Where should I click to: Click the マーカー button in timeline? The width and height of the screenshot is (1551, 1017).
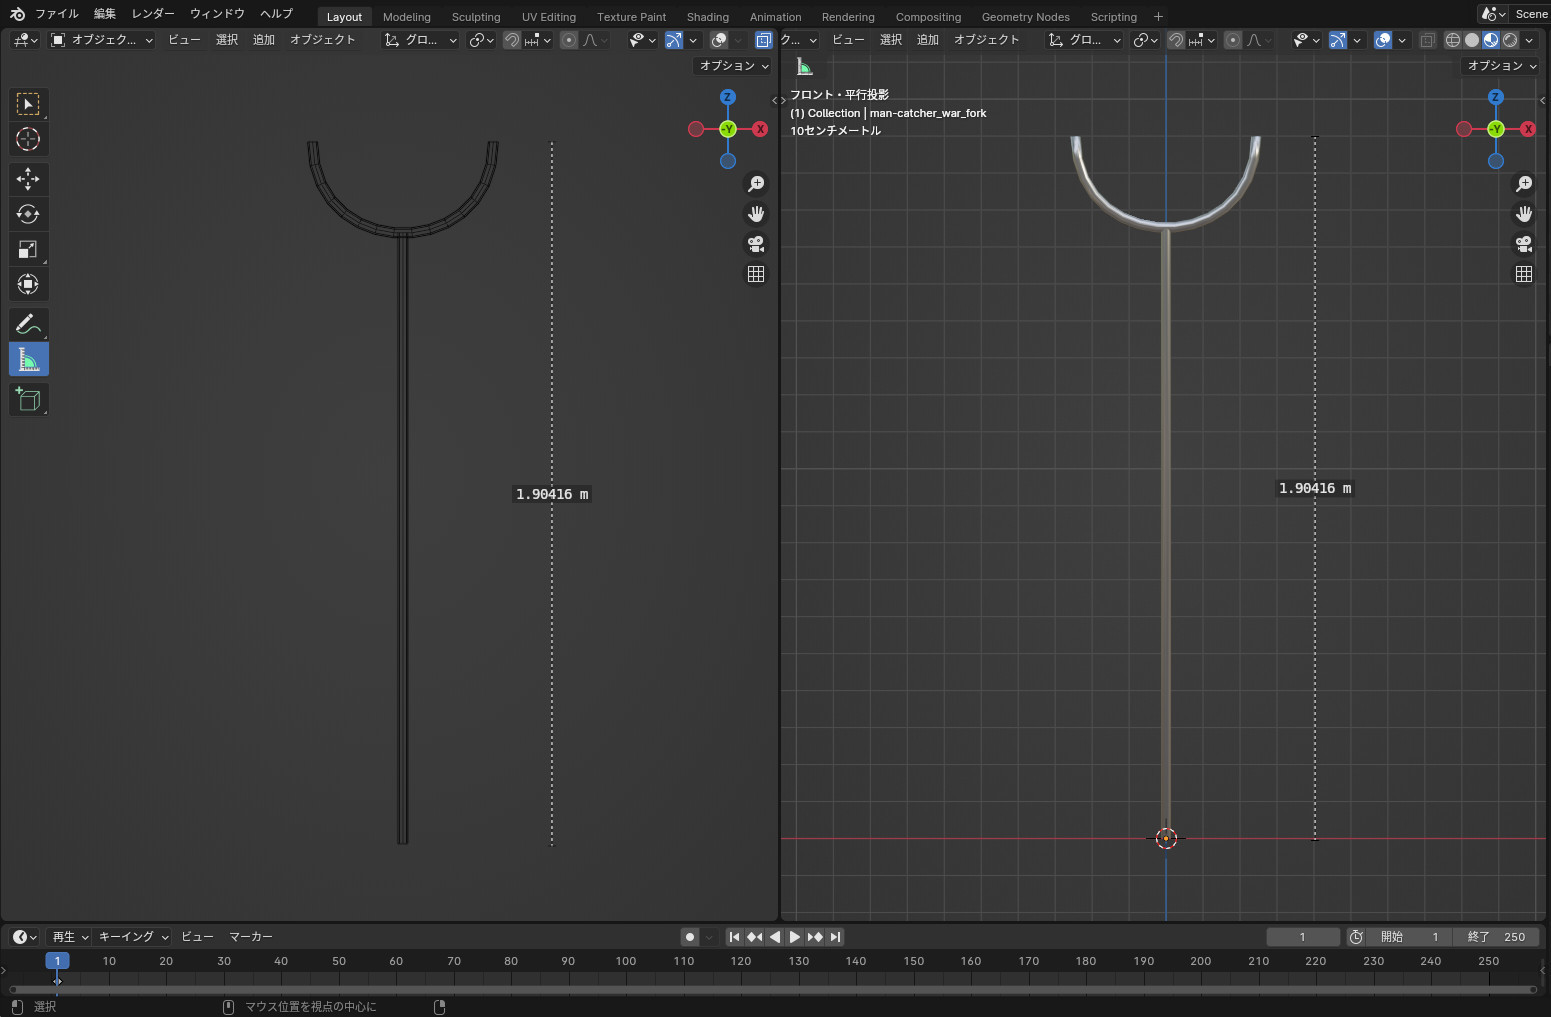coord(251,937)
